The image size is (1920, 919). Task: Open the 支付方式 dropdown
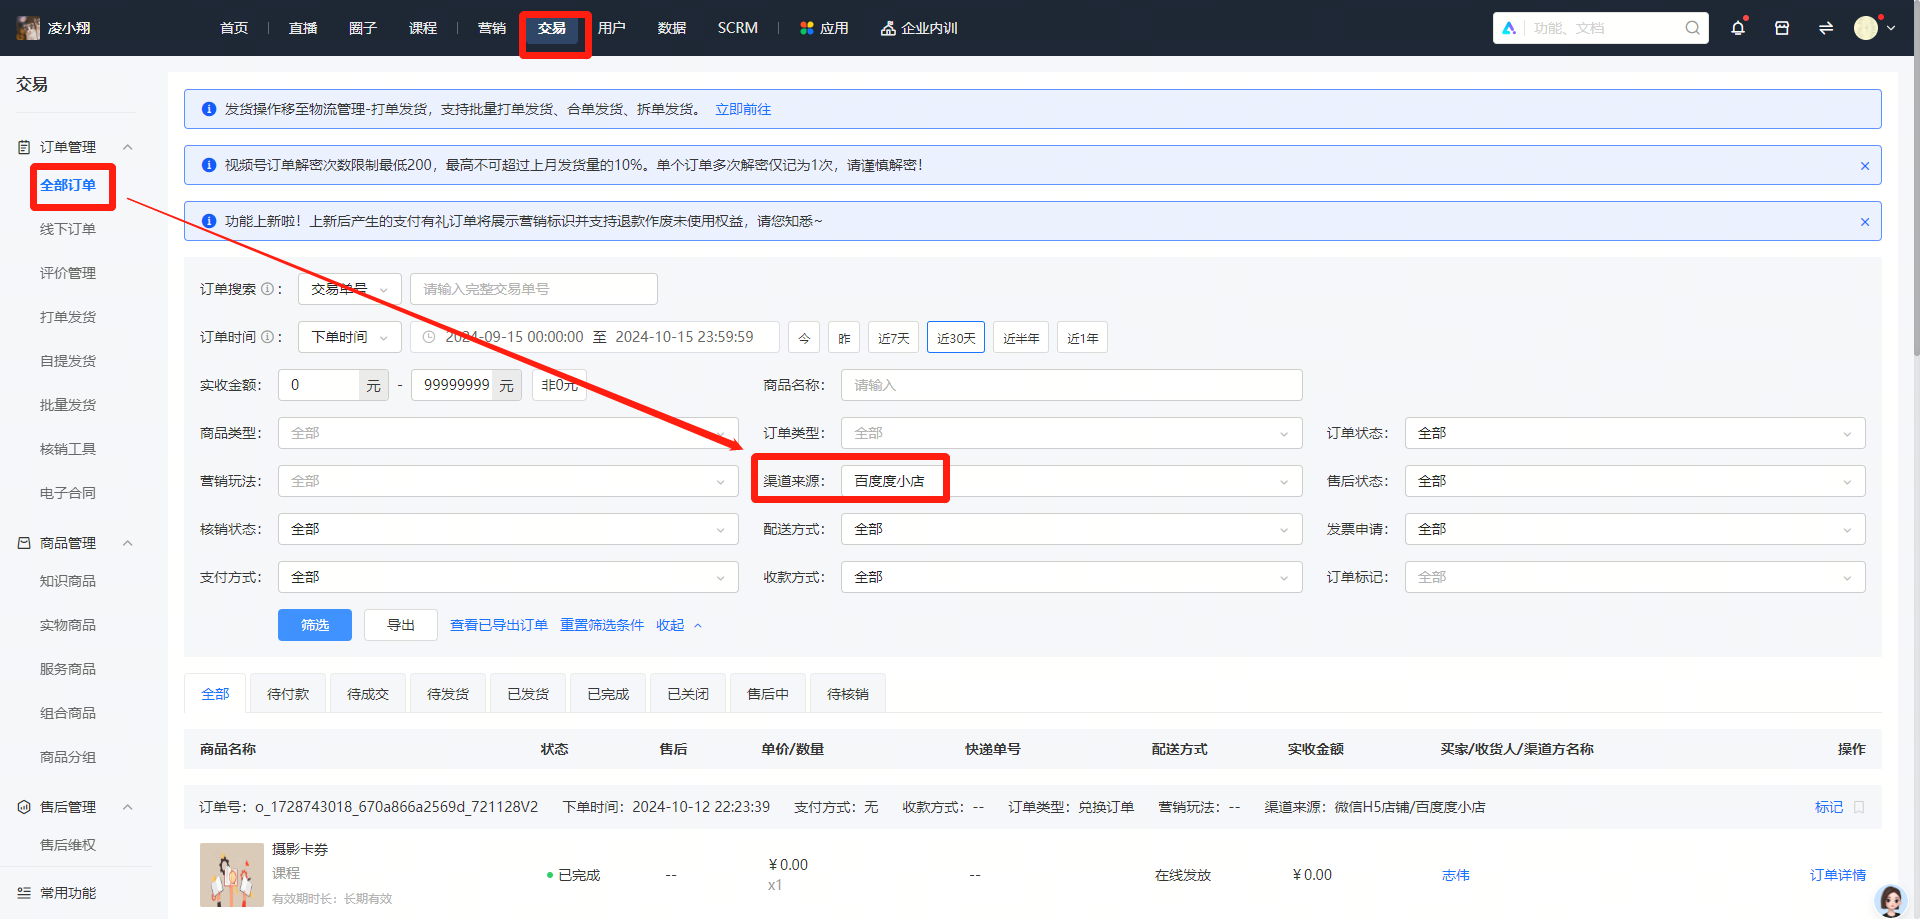tap(508, 577)
